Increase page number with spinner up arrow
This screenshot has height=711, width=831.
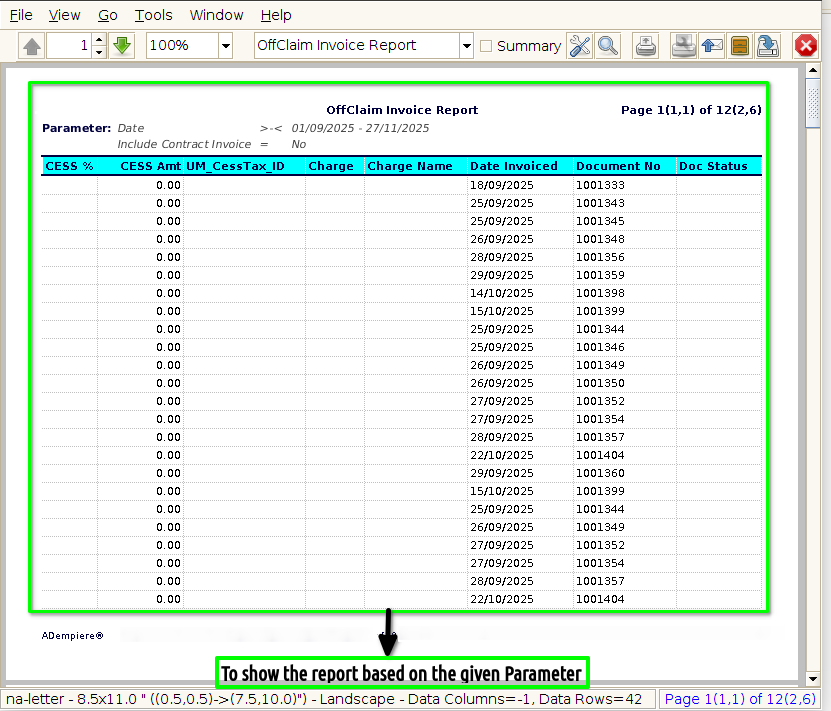pyautogui.click(x=99, y=40)
